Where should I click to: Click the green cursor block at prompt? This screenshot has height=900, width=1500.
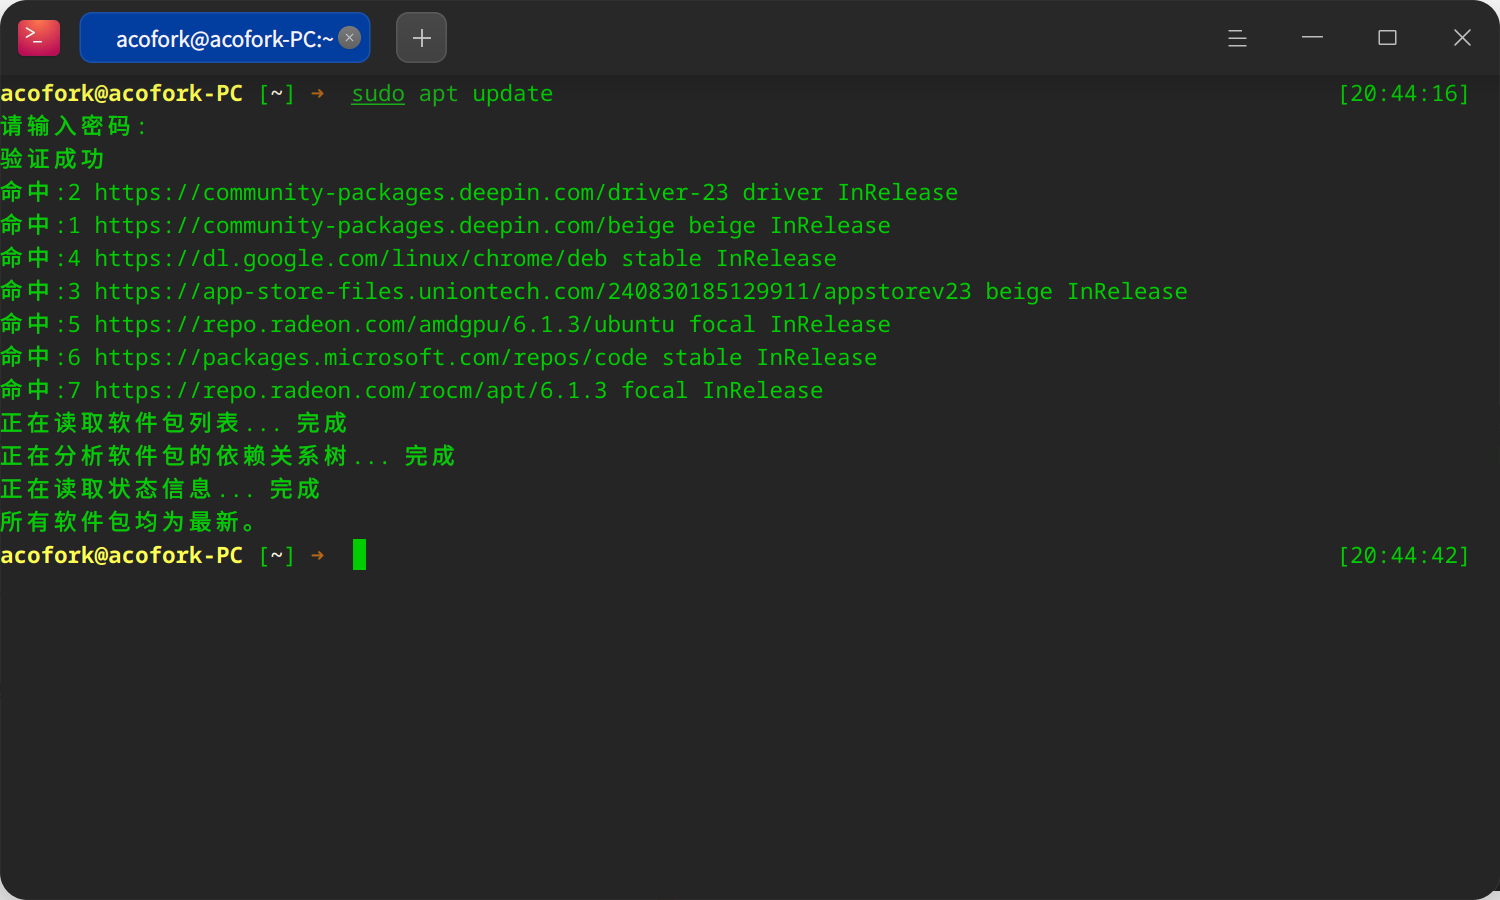pyautogui.click(x=359, y=555)
